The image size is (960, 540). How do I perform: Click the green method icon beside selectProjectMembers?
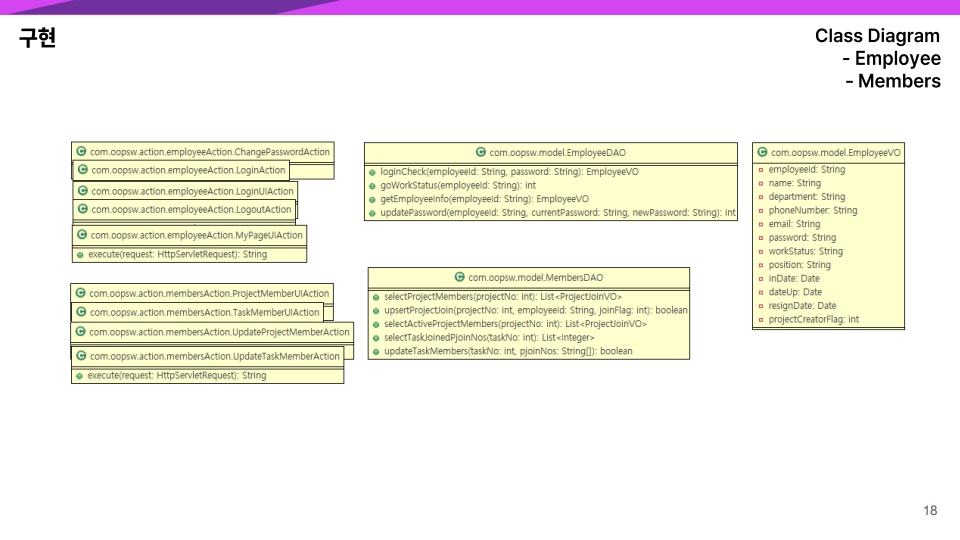pyautogui.click(x=376, y=298)
